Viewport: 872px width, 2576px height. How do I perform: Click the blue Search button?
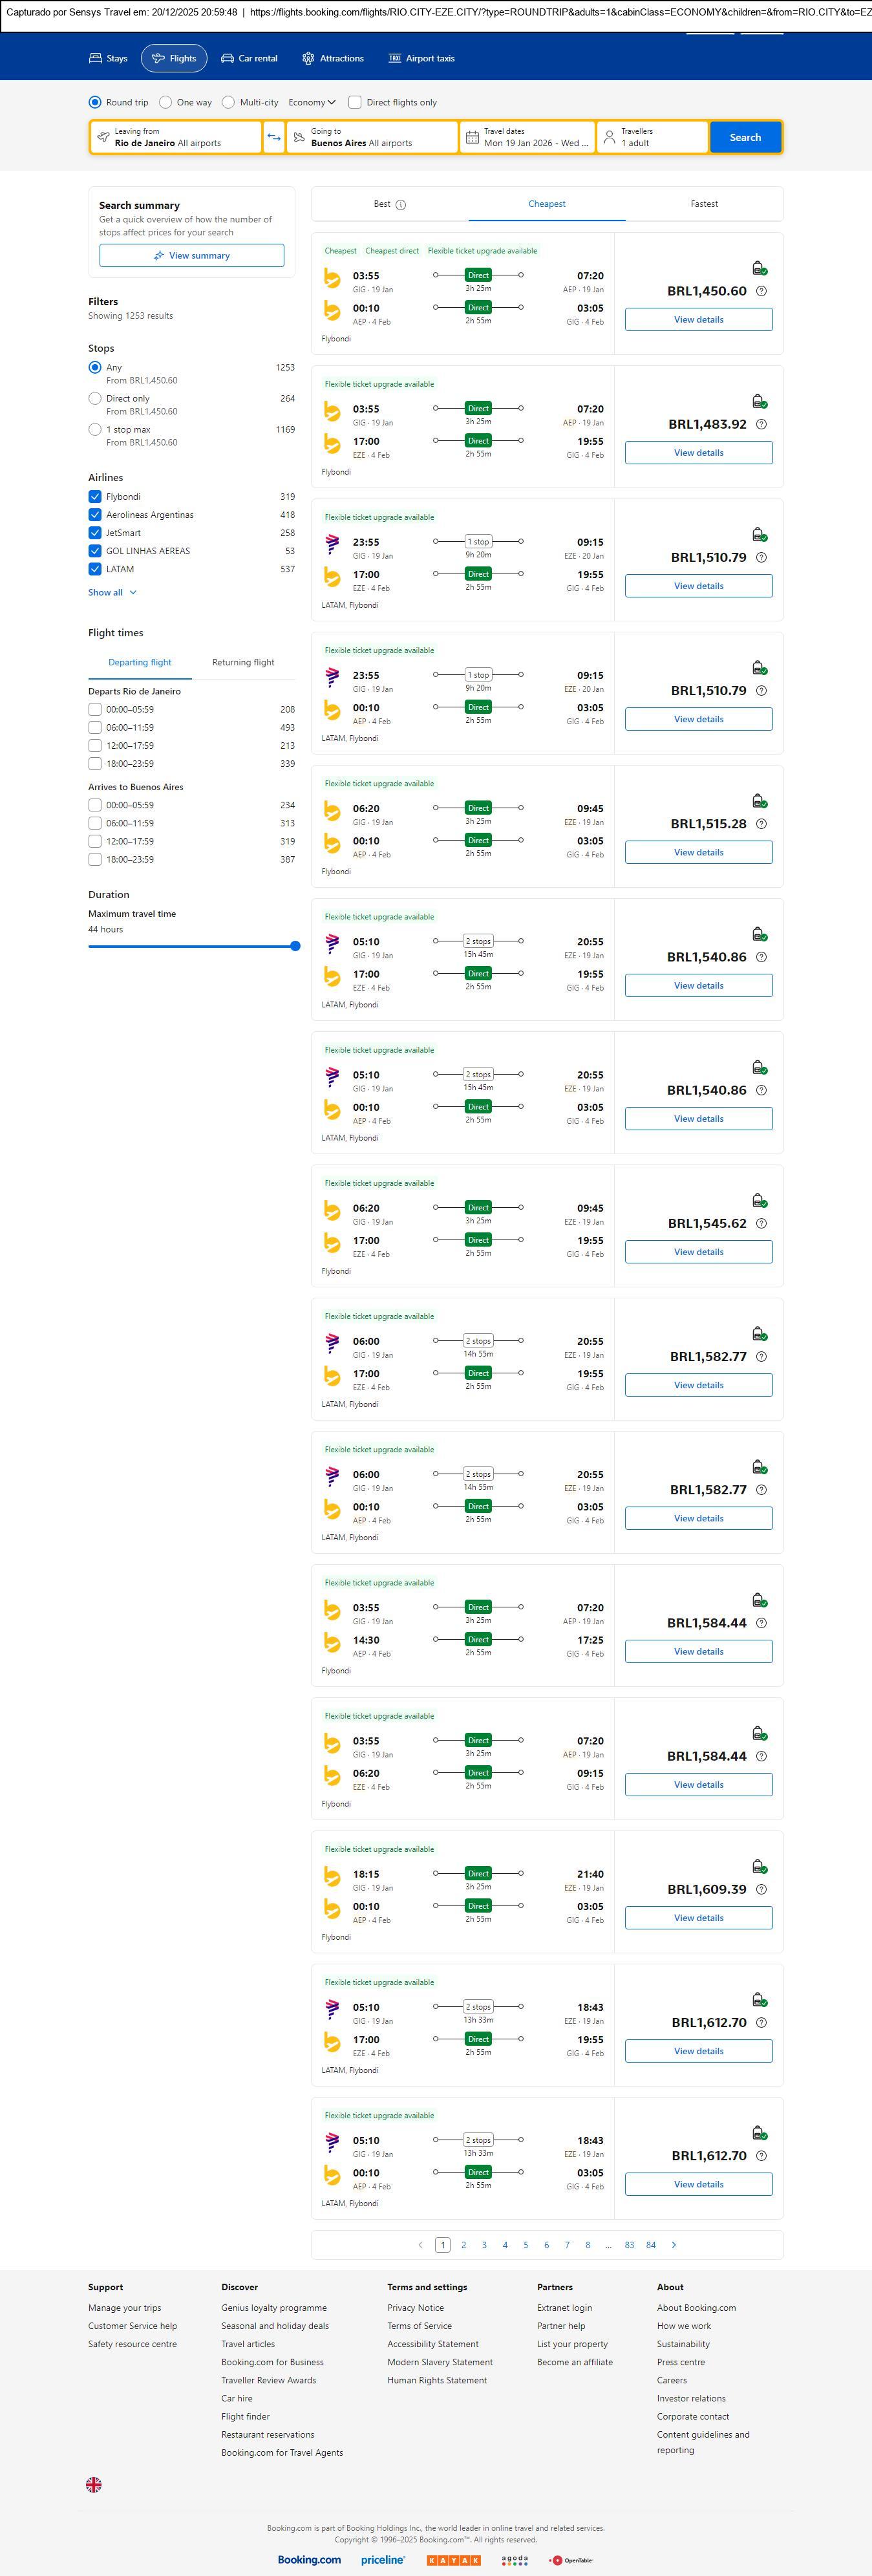click(x=745, y=137)
